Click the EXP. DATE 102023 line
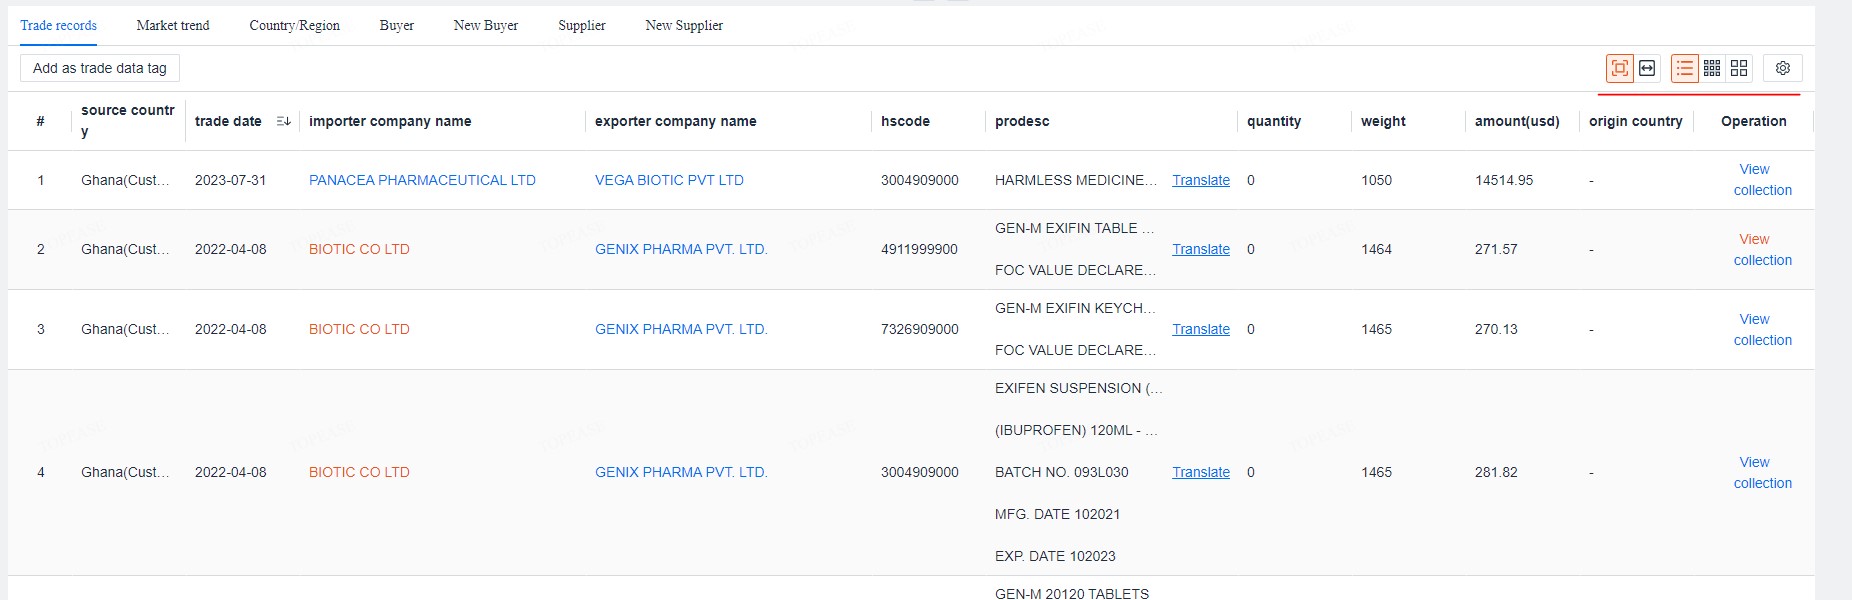The height and width of the screenshot is (600, 1852). click(x=1055, y=556)
